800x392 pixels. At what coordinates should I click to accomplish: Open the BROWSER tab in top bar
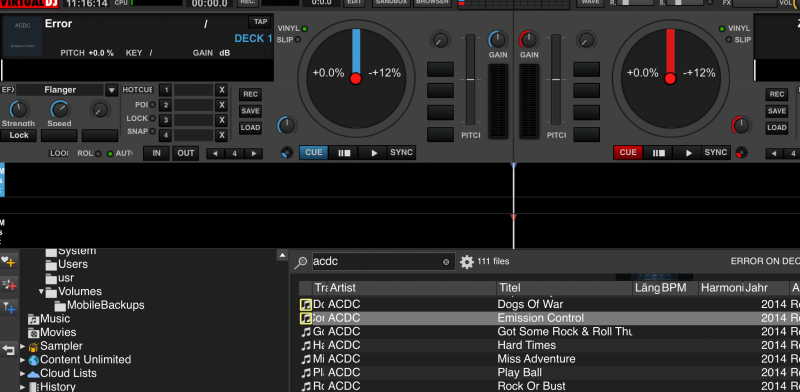click(x=432, y=3)
